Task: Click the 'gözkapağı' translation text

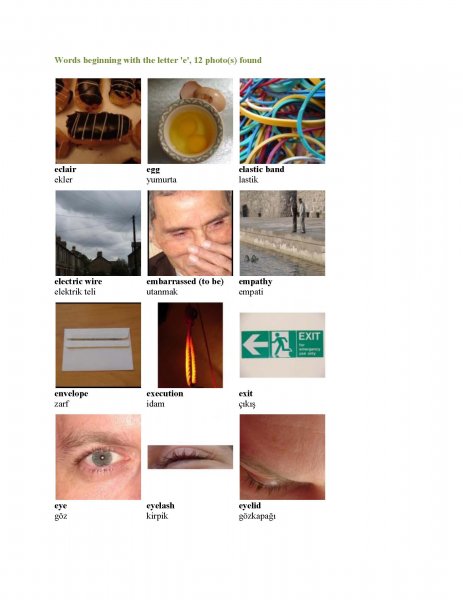Action: click(257, 516)
